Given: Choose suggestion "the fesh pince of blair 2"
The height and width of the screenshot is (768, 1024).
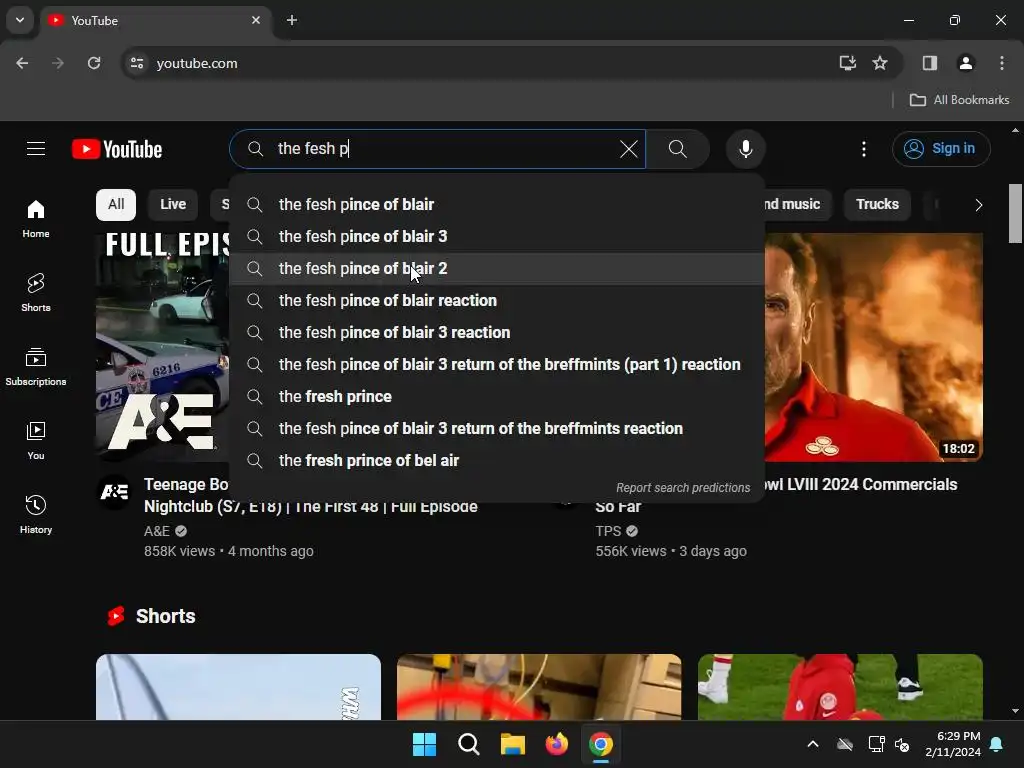Looking at the screenshot, I should pyautogui.click(x=496, y=268).
